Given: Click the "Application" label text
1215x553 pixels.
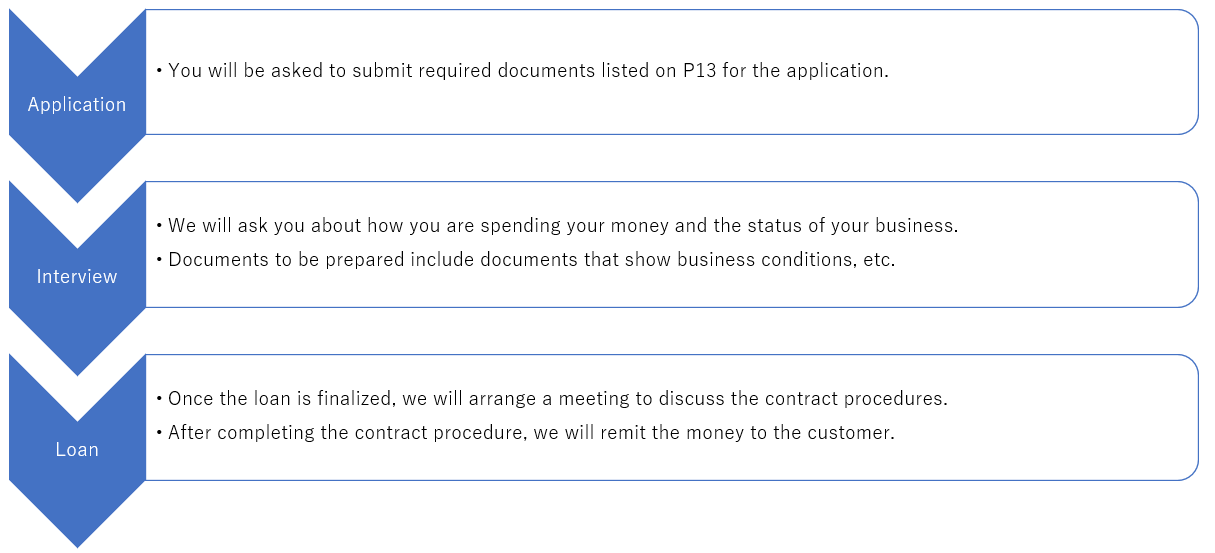Looking at the screenshot, I should click(77, 105).
